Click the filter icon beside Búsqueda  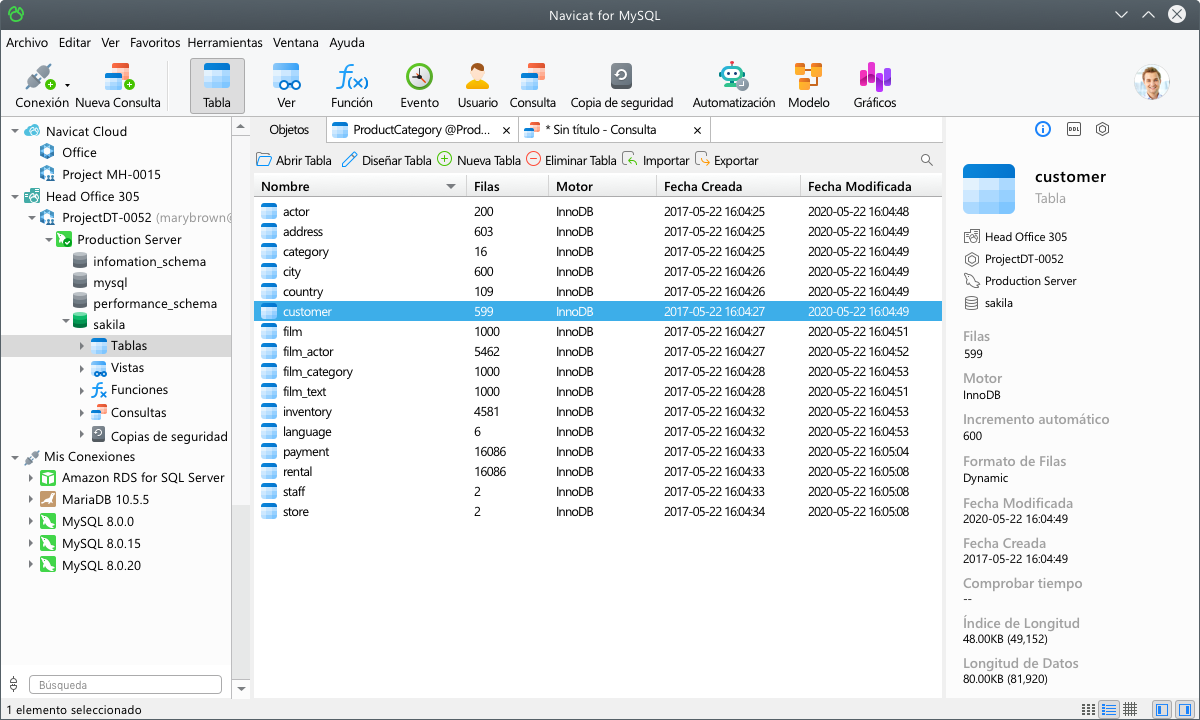(x=13, y=685)
